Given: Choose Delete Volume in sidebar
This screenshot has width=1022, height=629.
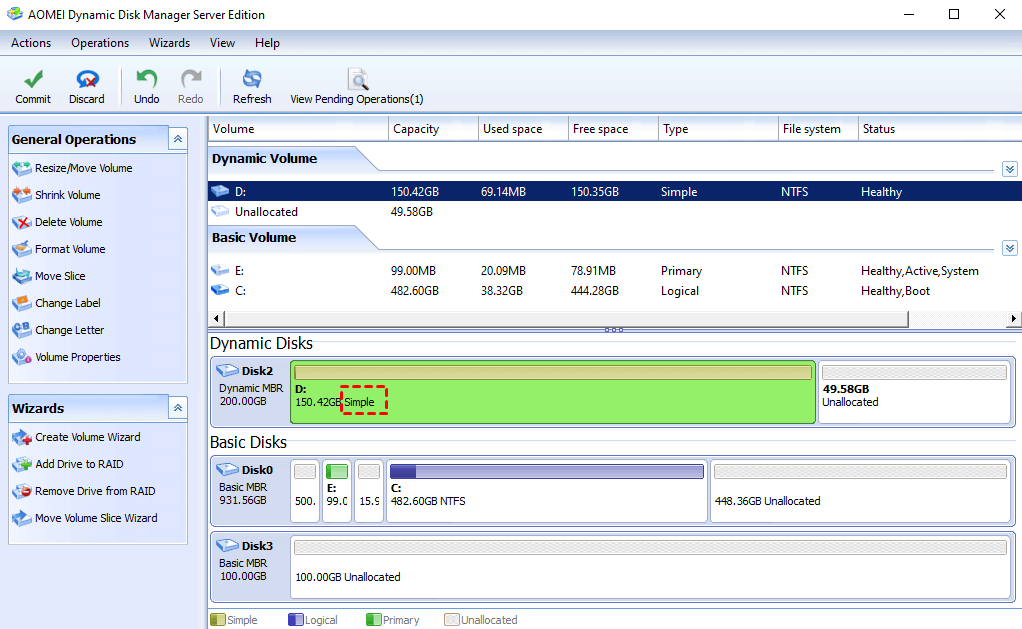Looking at the screenshot, I should coord(68,222).
